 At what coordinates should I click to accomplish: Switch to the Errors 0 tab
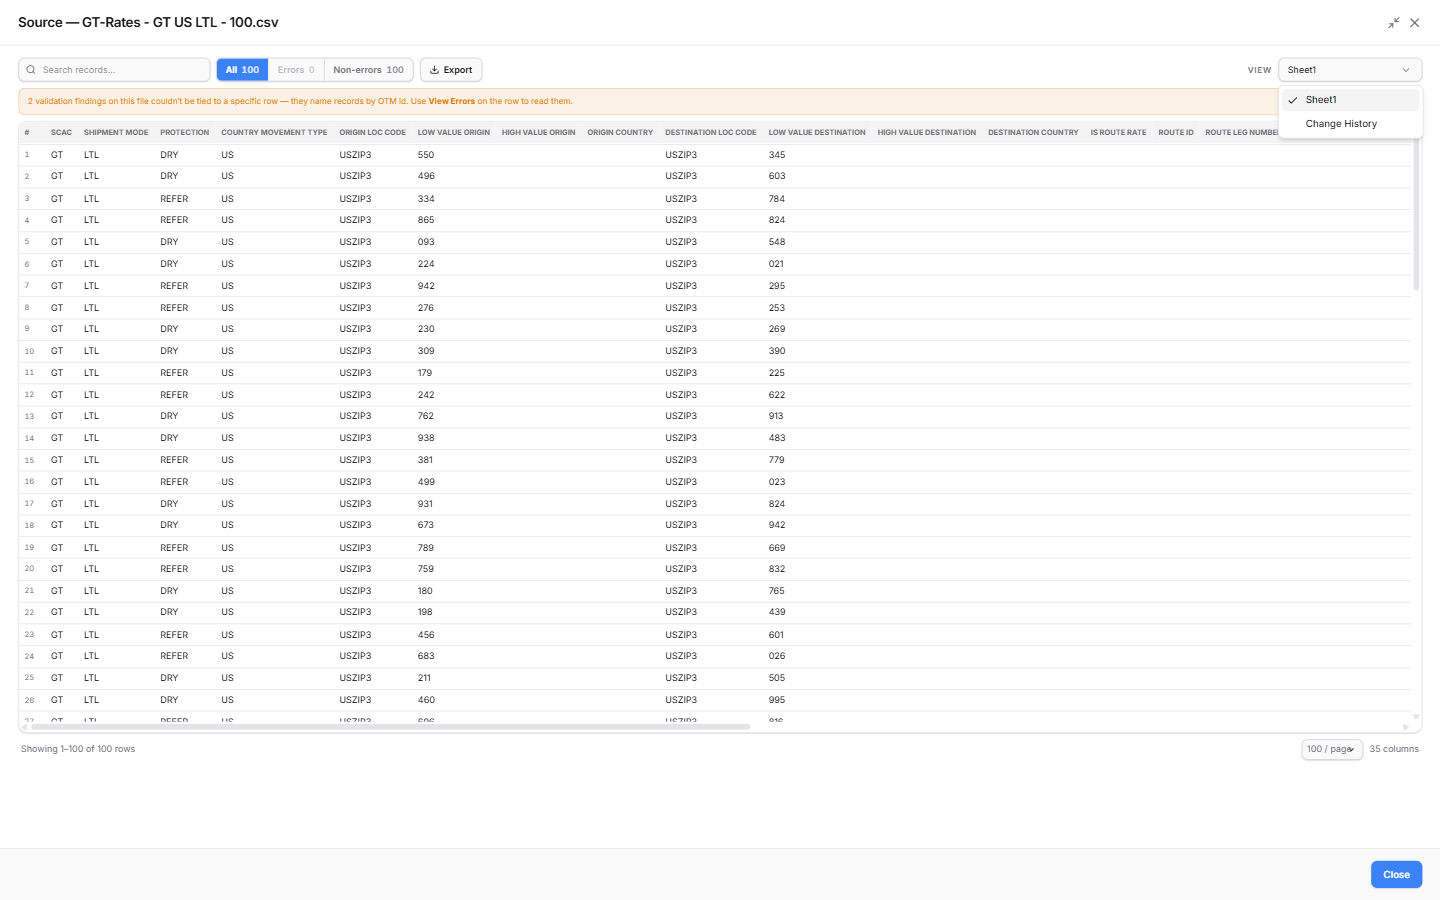click(x=296, y=70)
